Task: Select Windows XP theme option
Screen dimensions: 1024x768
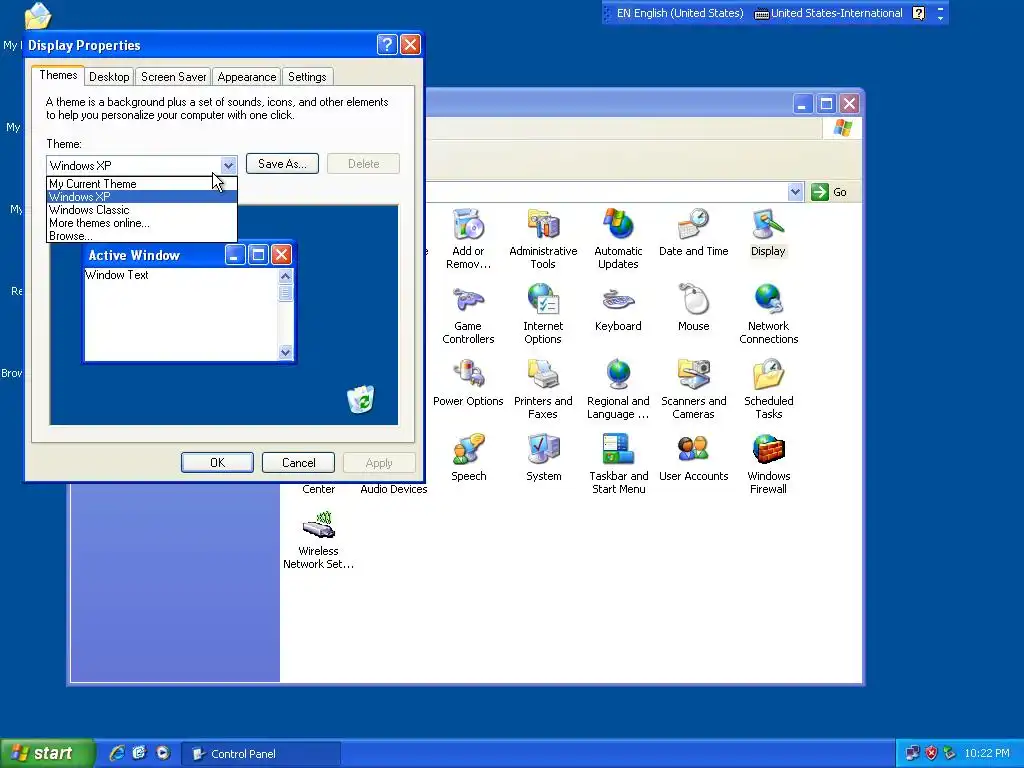Action: click(x=142, y=197)
